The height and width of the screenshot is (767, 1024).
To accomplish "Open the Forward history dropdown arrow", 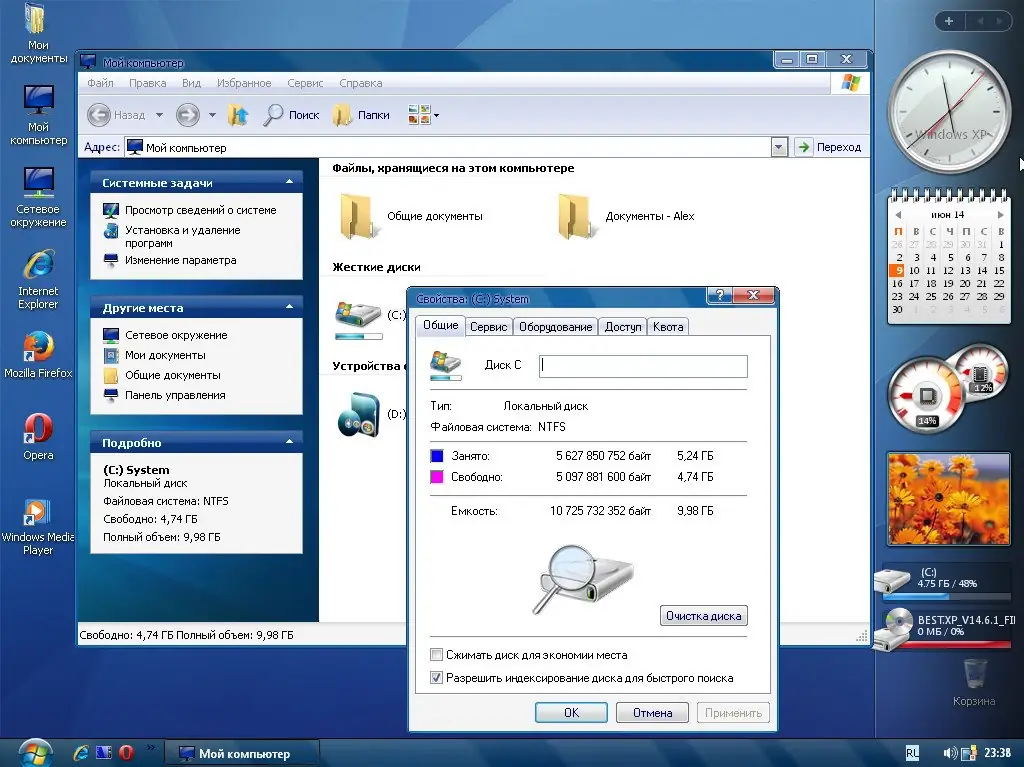I will coord(212,115).
